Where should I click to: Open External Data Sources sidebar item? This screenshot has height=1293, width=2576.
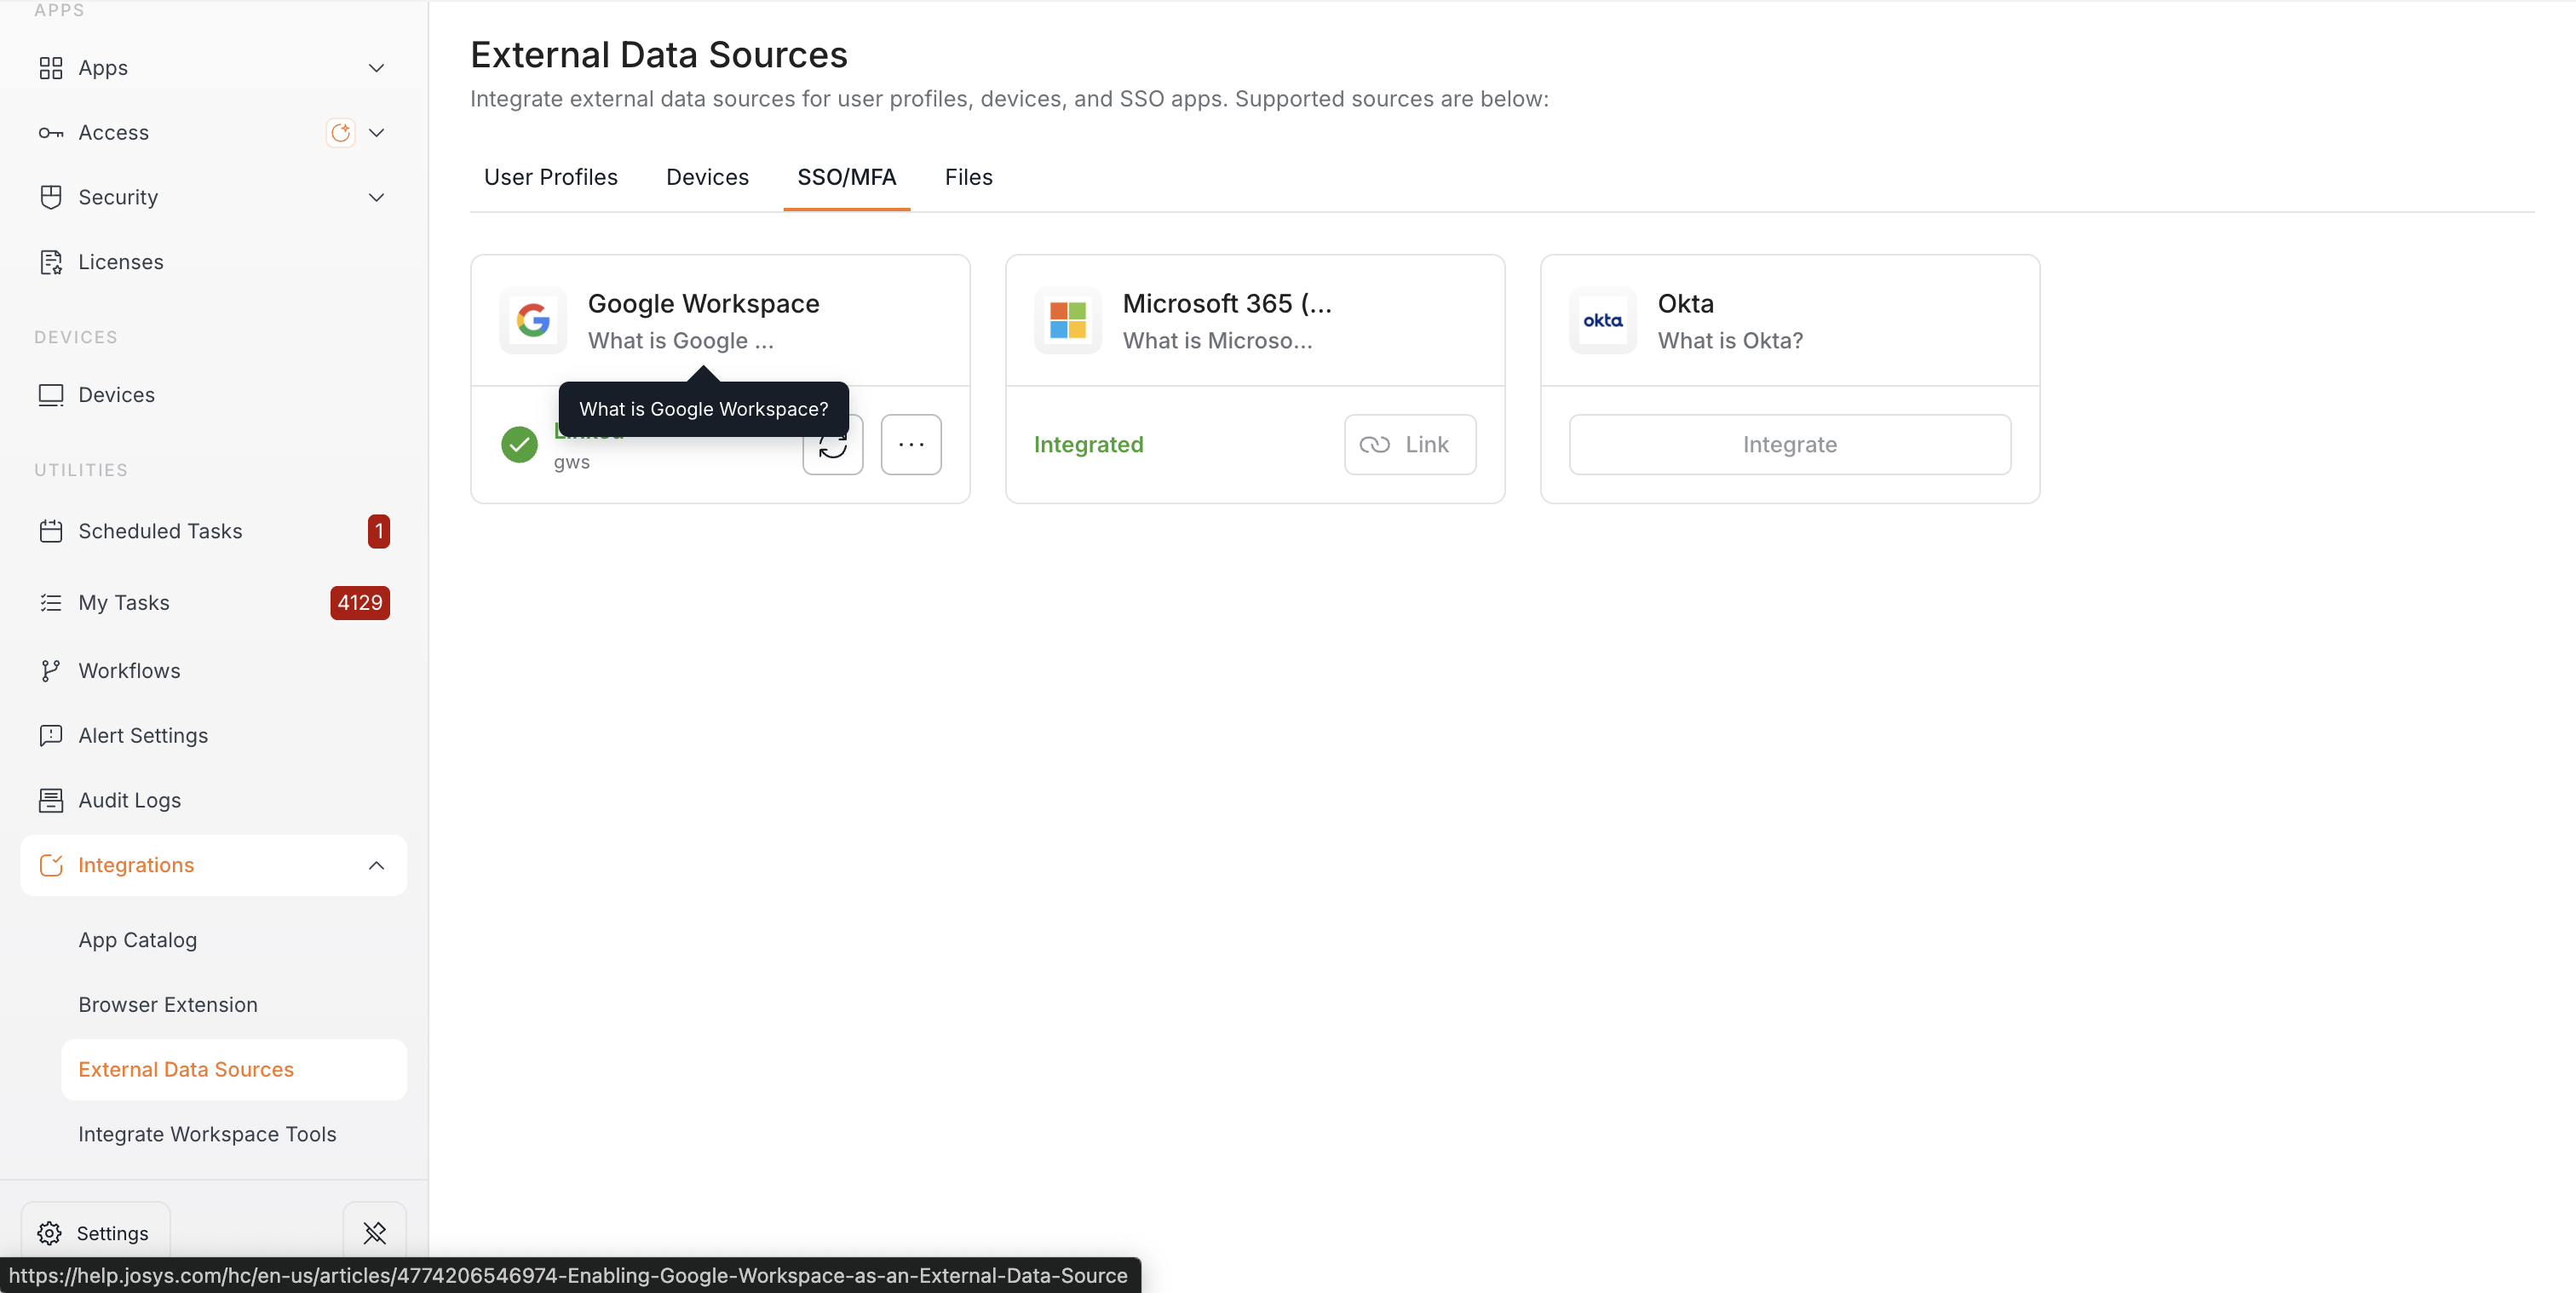click(x=234, y=1069)
